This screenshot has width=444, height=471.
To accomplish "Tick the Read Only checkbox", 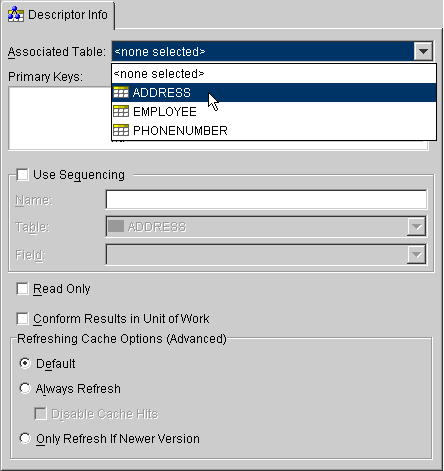I will click(x=23, y=289).
